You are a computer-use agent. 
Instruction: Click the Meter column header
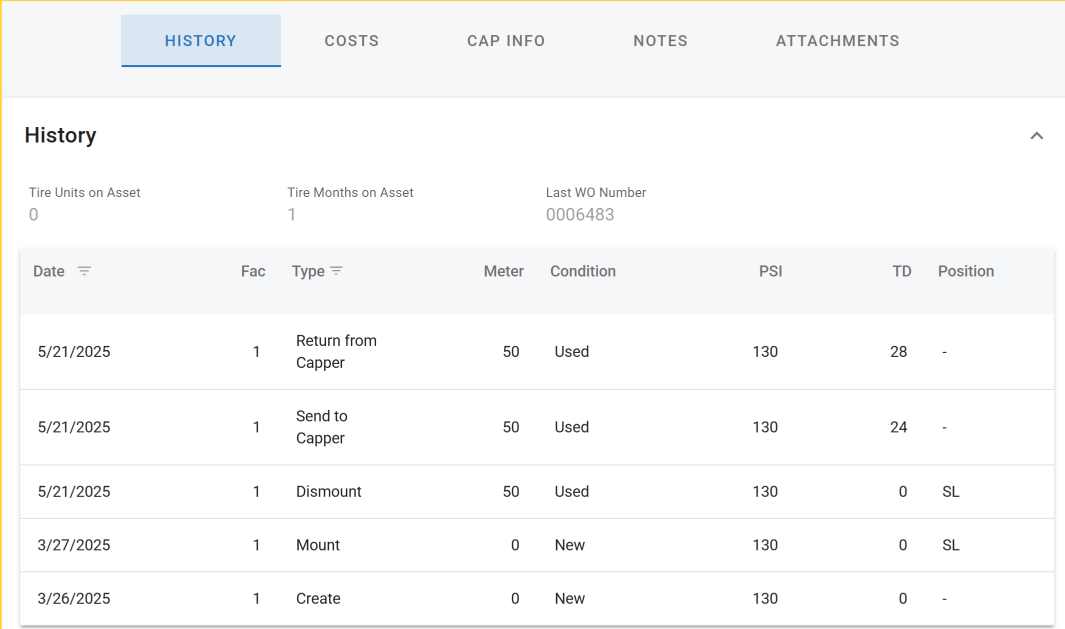(503, 271)
